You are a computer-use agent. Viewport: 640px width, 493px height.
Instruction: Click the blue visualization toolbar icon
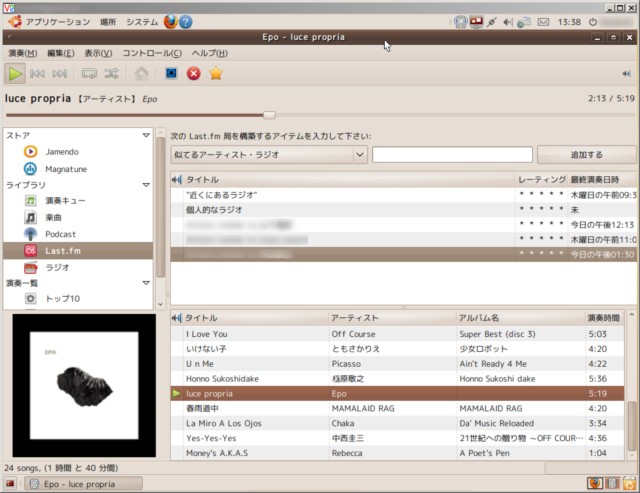(x=171, y=73)
